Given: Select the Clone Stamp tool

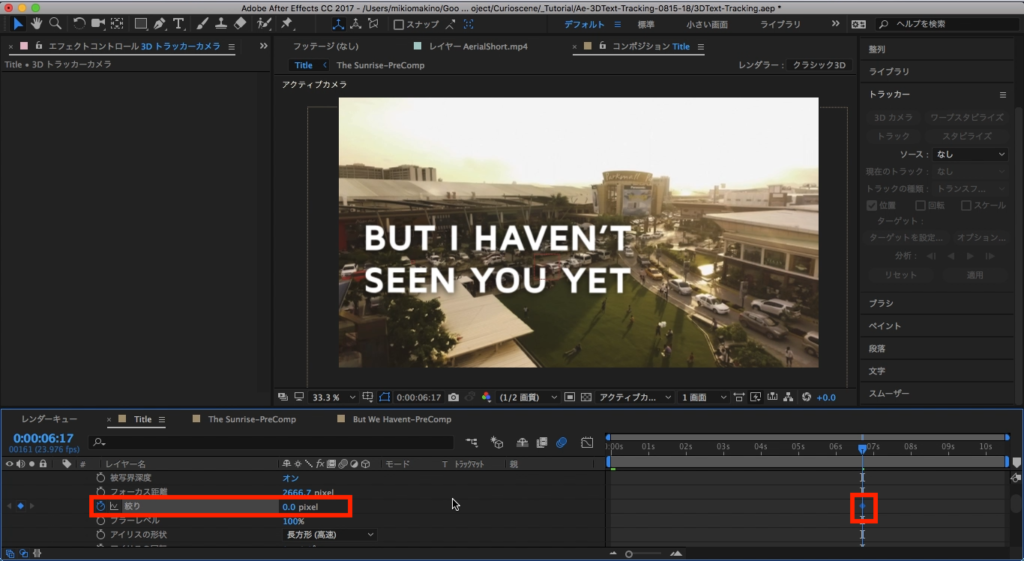Looking at the screenshot, I should coord(220,23).
